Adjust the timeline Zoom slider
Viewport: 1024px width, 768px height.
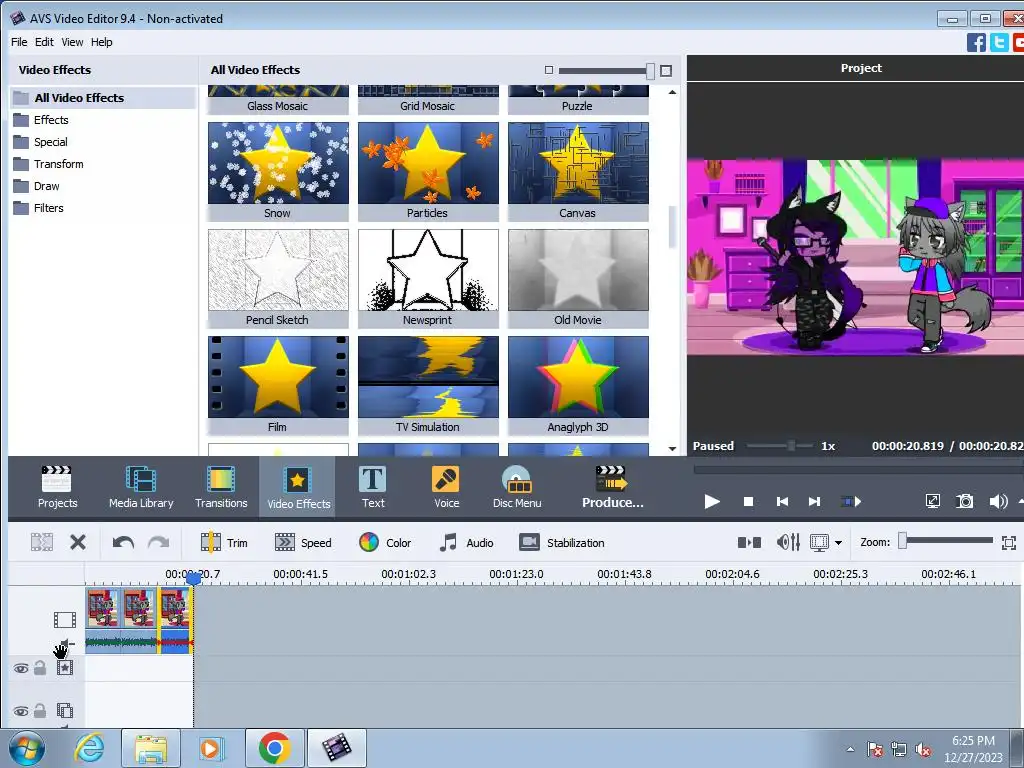948,541
